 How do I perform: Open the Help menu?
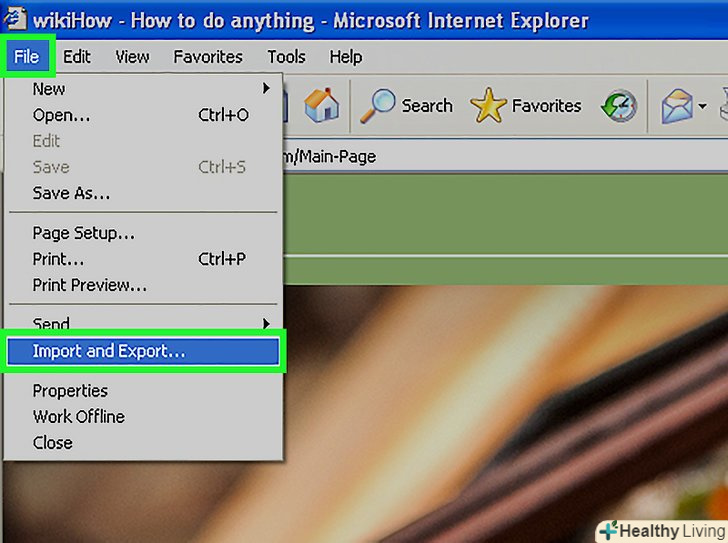tap(345, 57)
